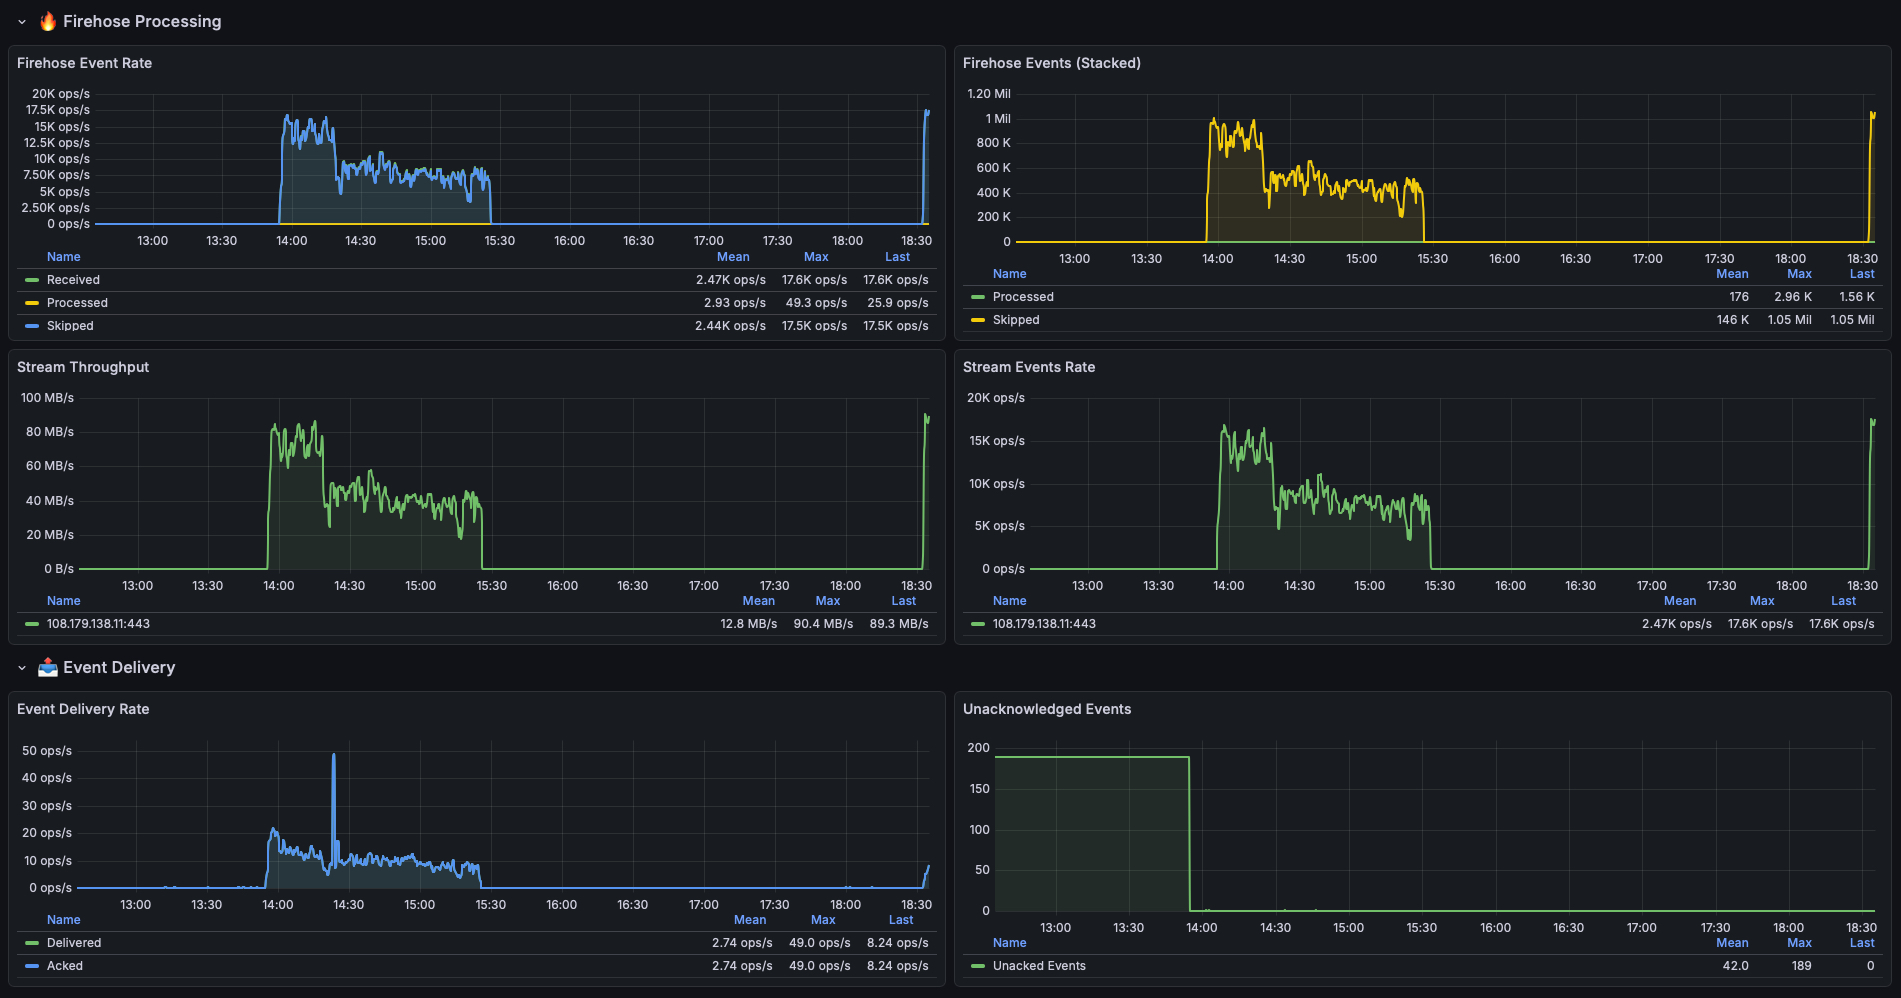Viewport: 1901px width, 998px height.
Task: Toggle Received series in Firehose Event Rate legend
Action: pos(73,280)
